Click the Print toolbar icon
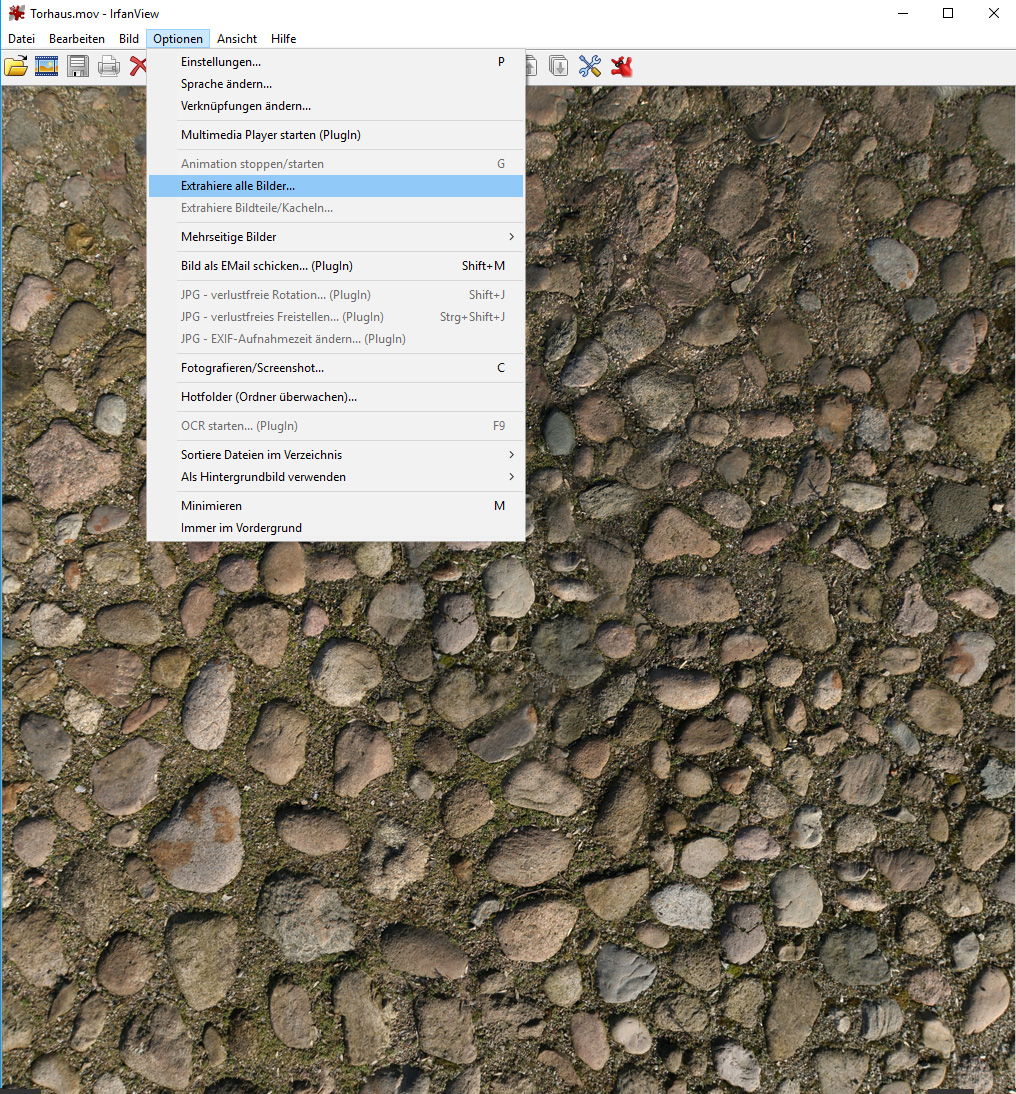 tap(109, 67)
